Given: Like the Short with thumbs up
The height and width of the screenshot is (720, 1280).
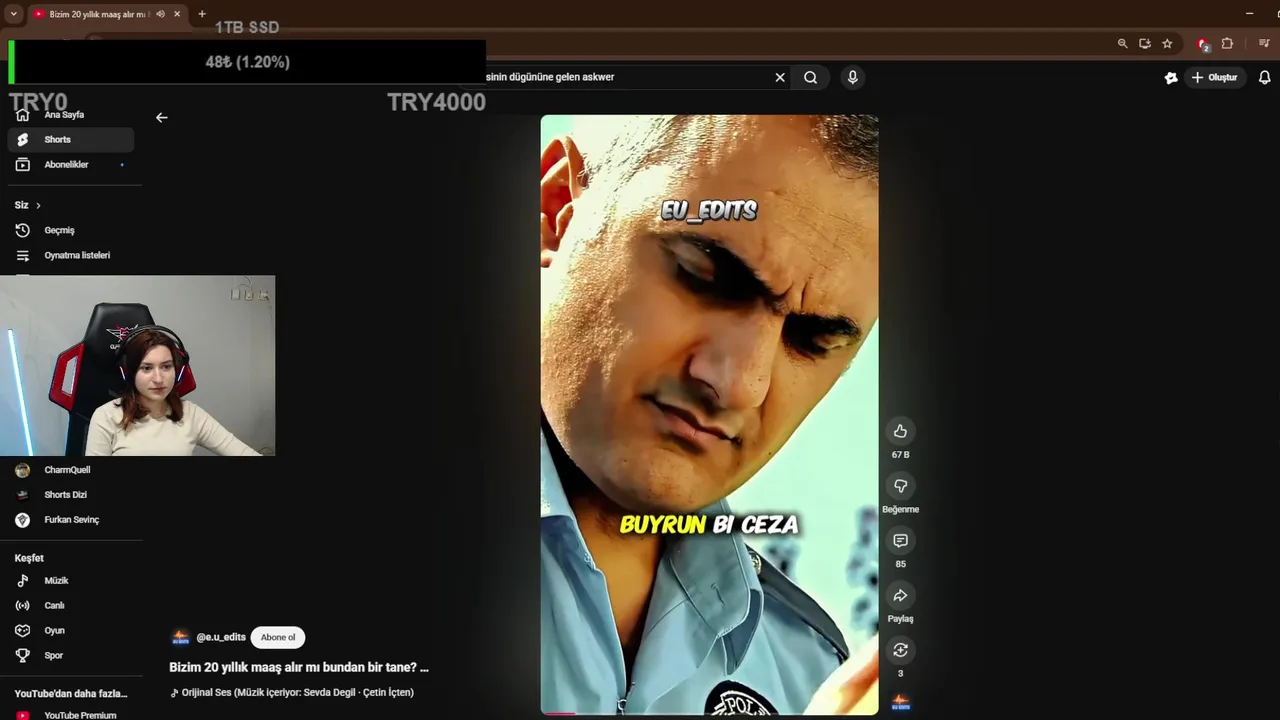Looking at the screenshot, I should 900,431.
